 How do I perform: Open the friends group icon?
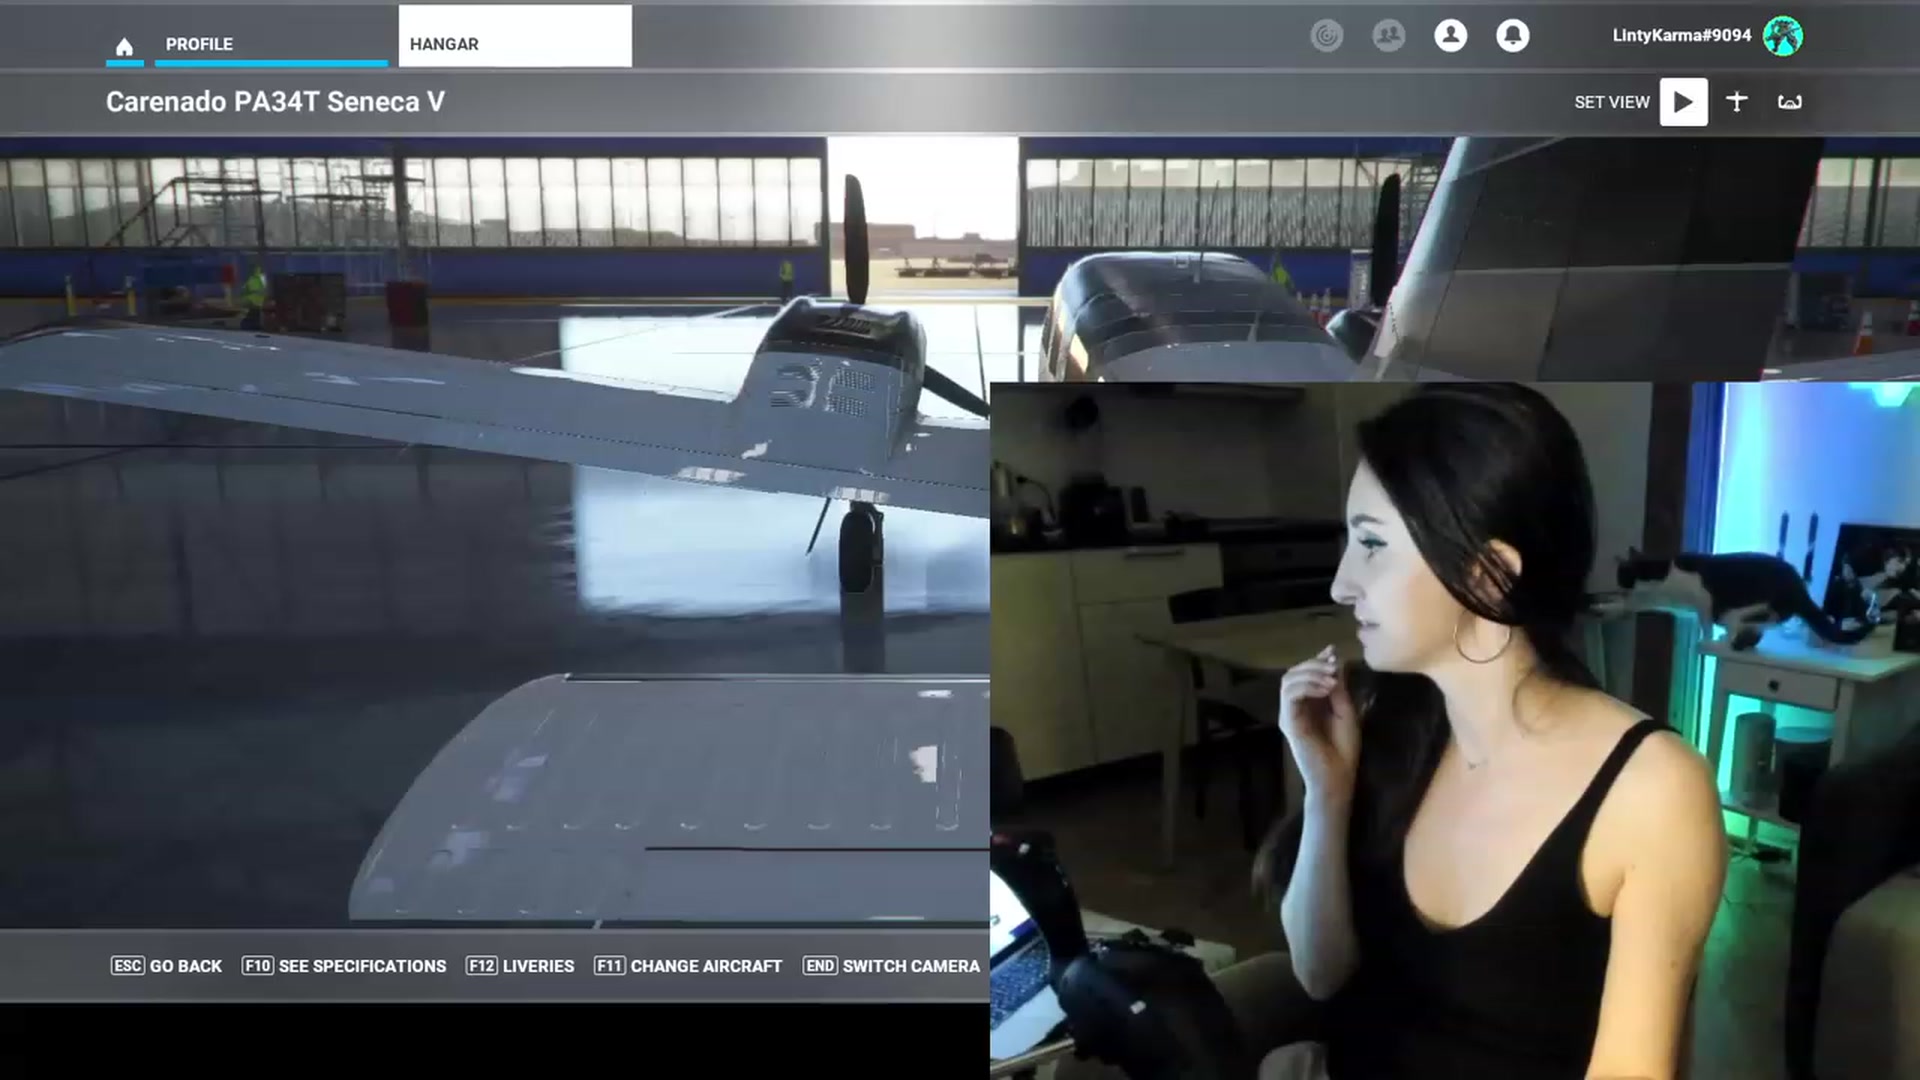coord(1388,36)
